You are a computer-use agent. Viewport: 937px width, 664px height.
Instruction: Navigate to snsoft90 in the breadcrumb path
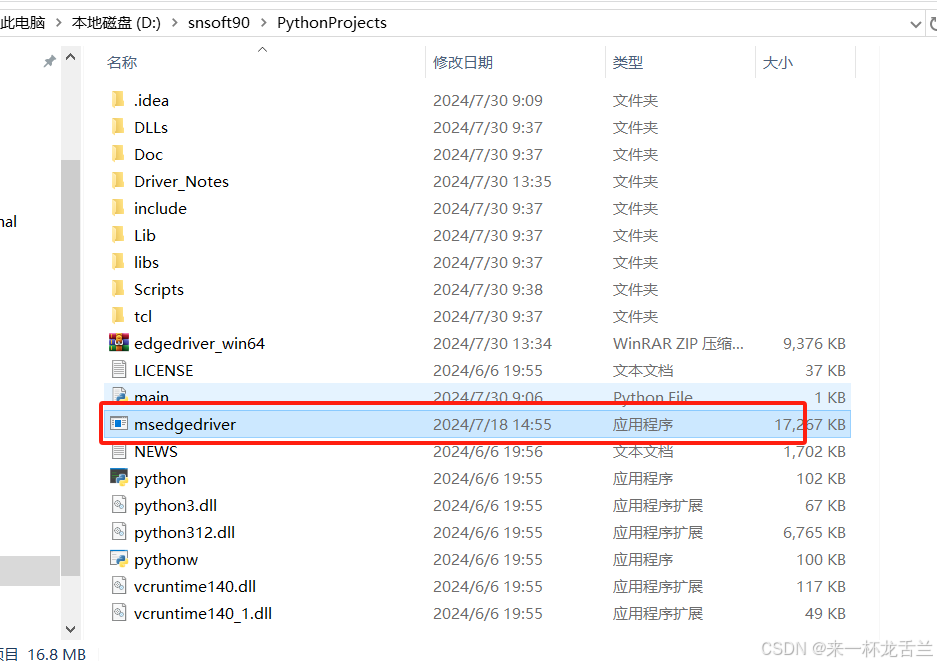218,22
